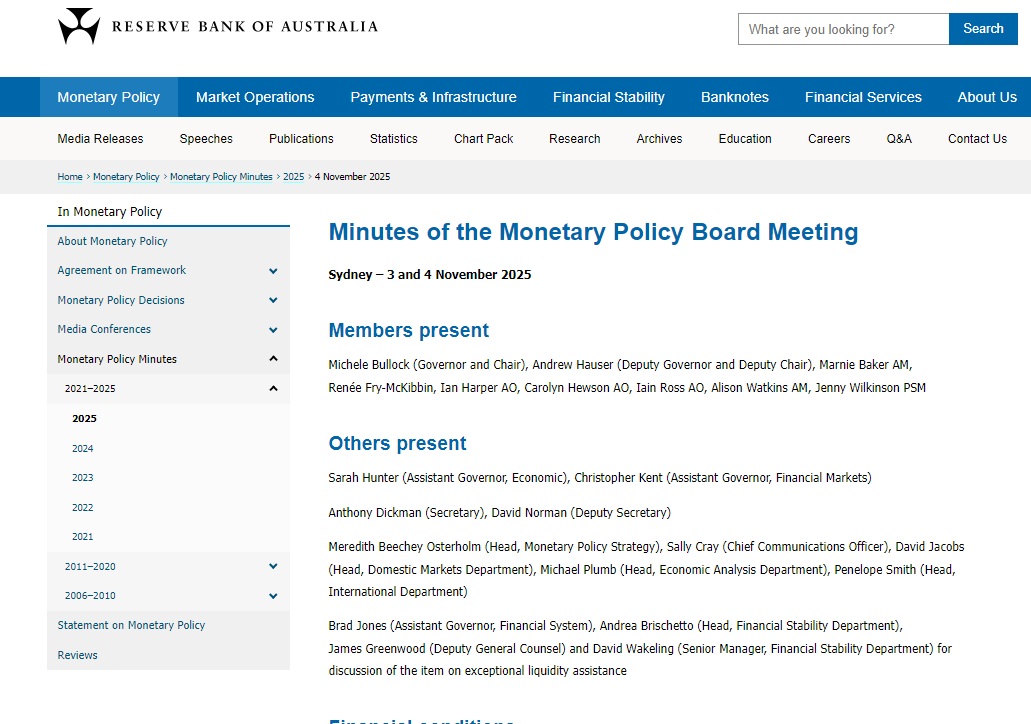Expand the Agreement on Framework chevron
Viewport: 1031px width, 724px height.
[x=274, y=271]
